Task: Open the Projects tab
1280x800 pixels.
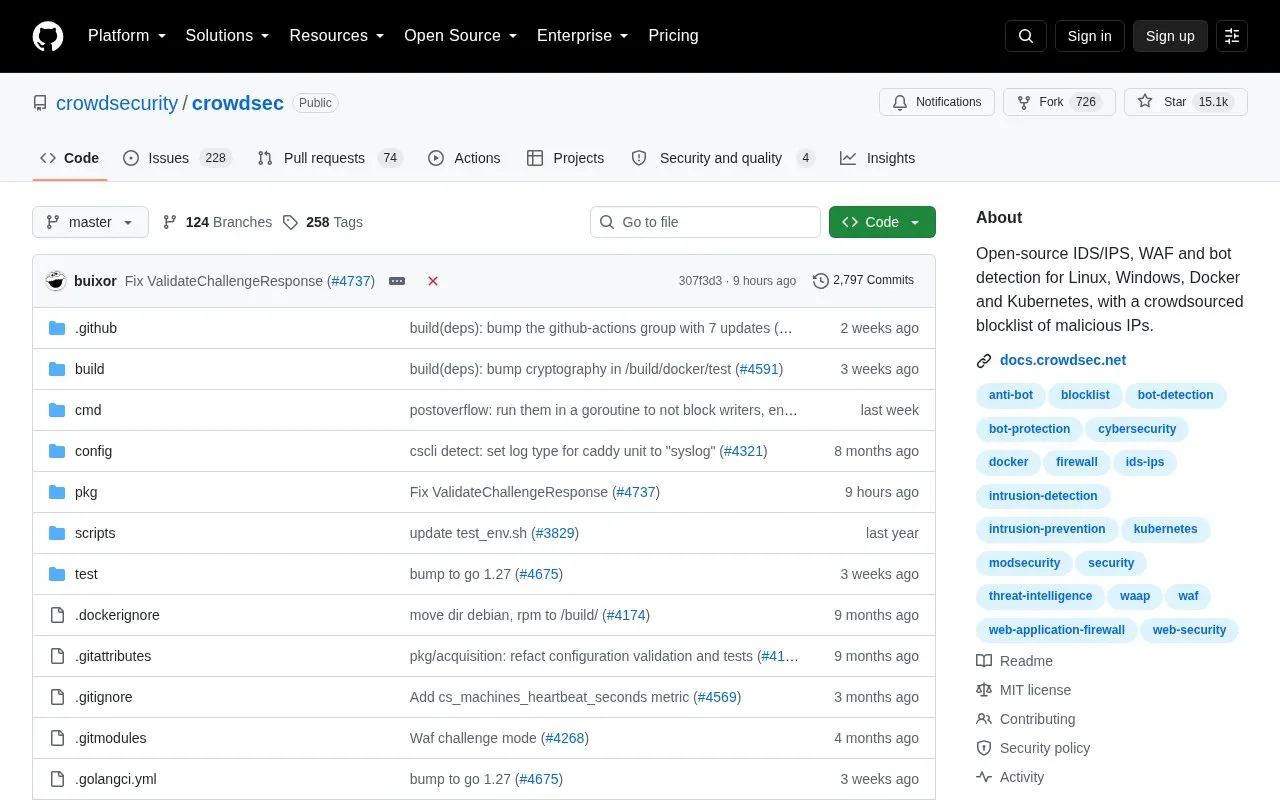Action: (x=565, y=158)
